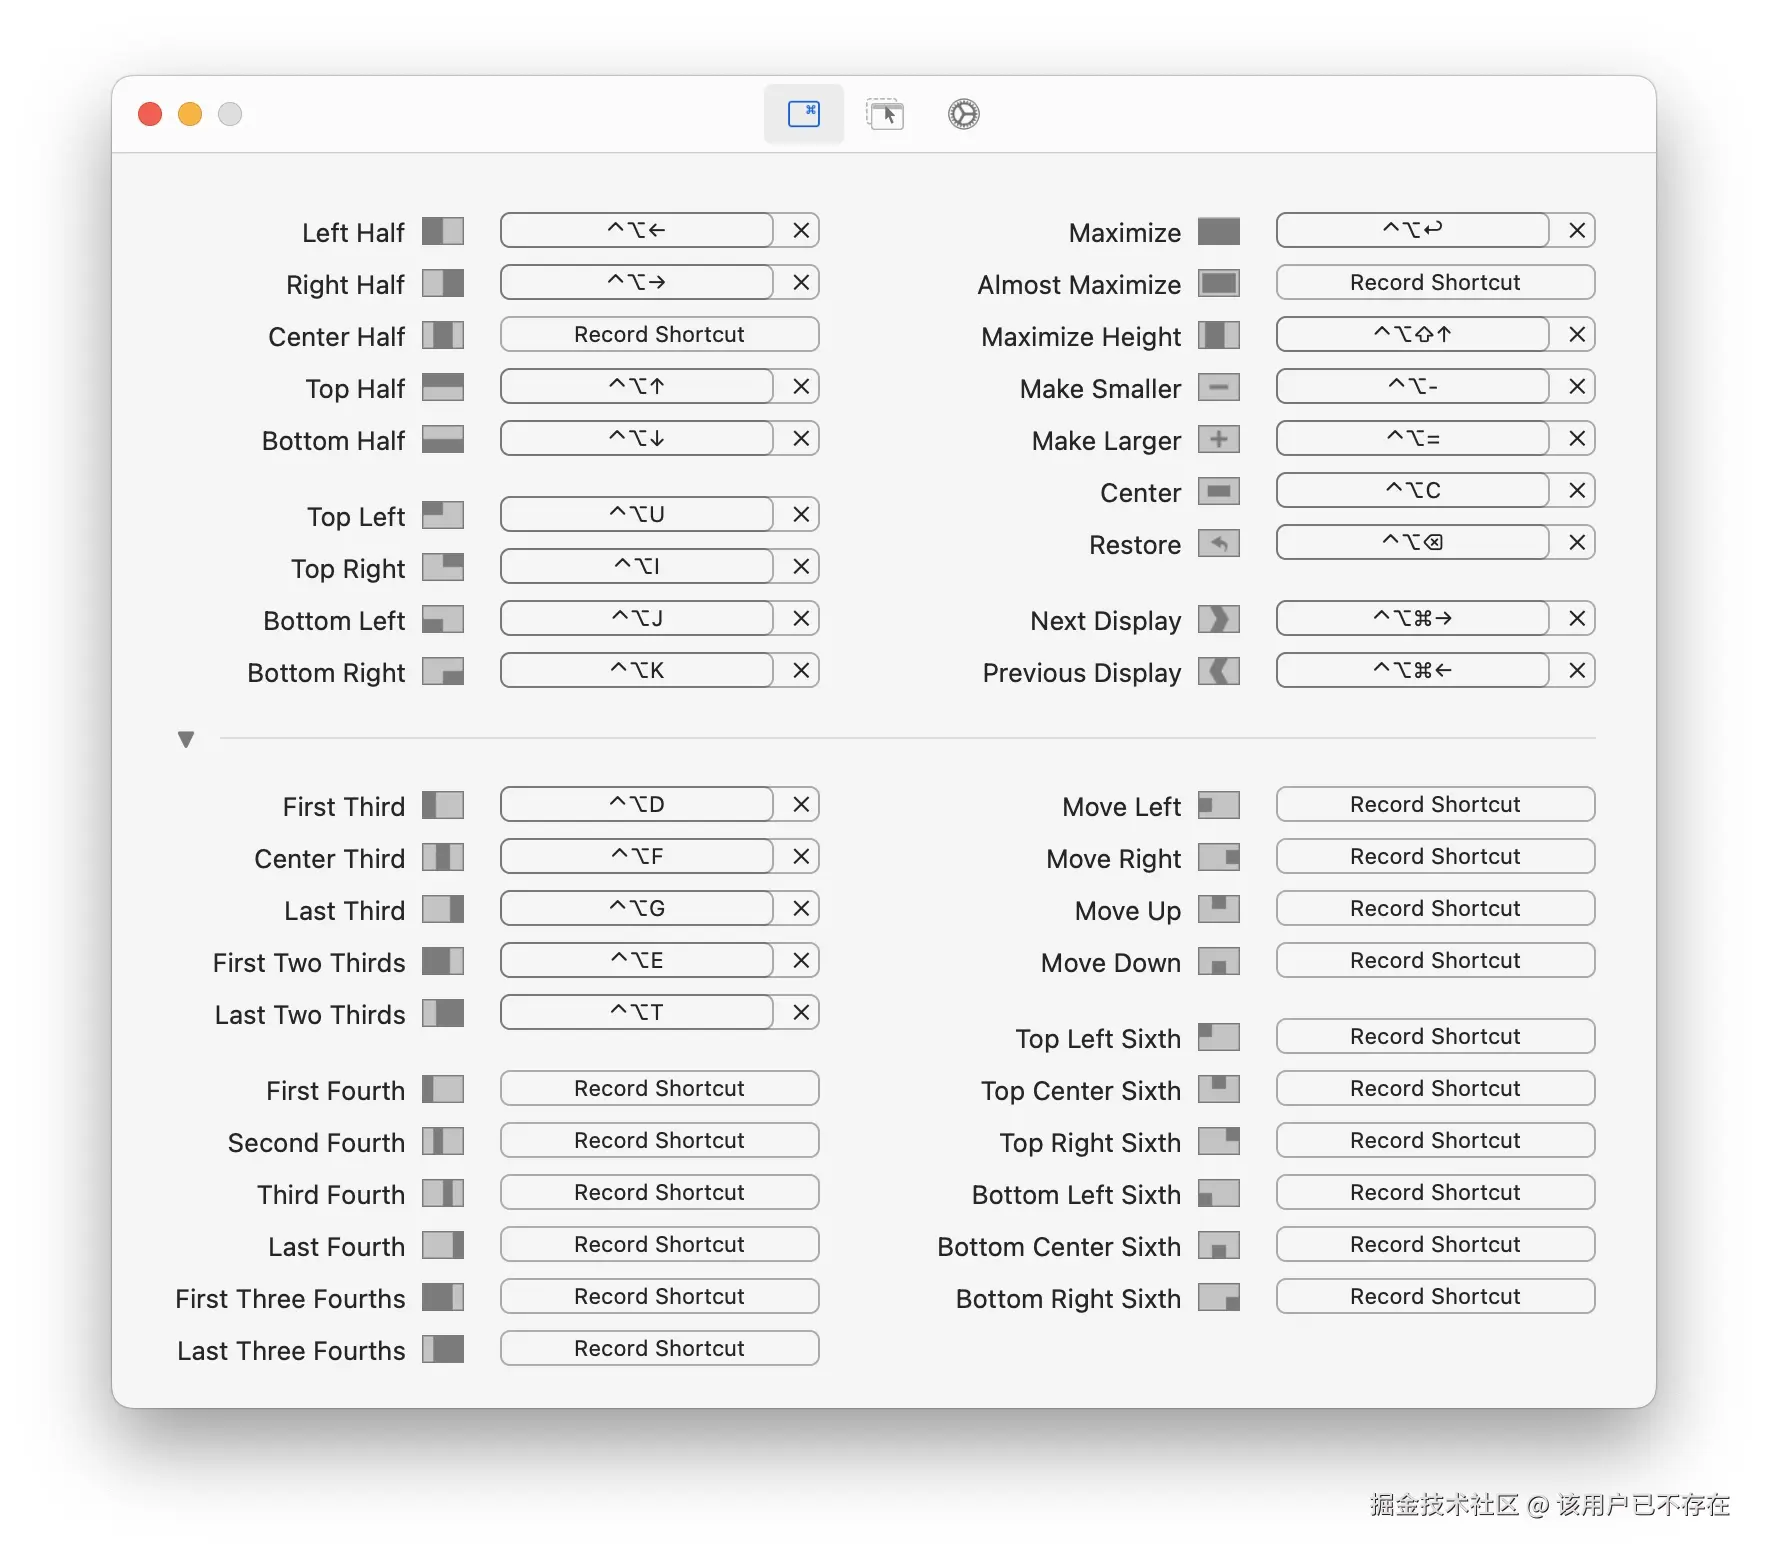Click the Make Smaller minus icon
1768x1556 pixels.
[x=1219, y=387]
